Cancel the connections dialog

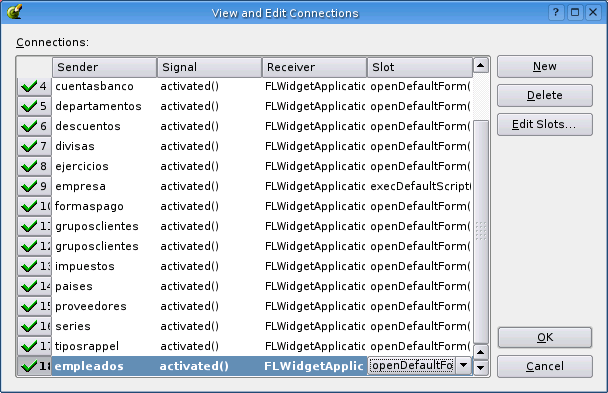click(545, 366)
